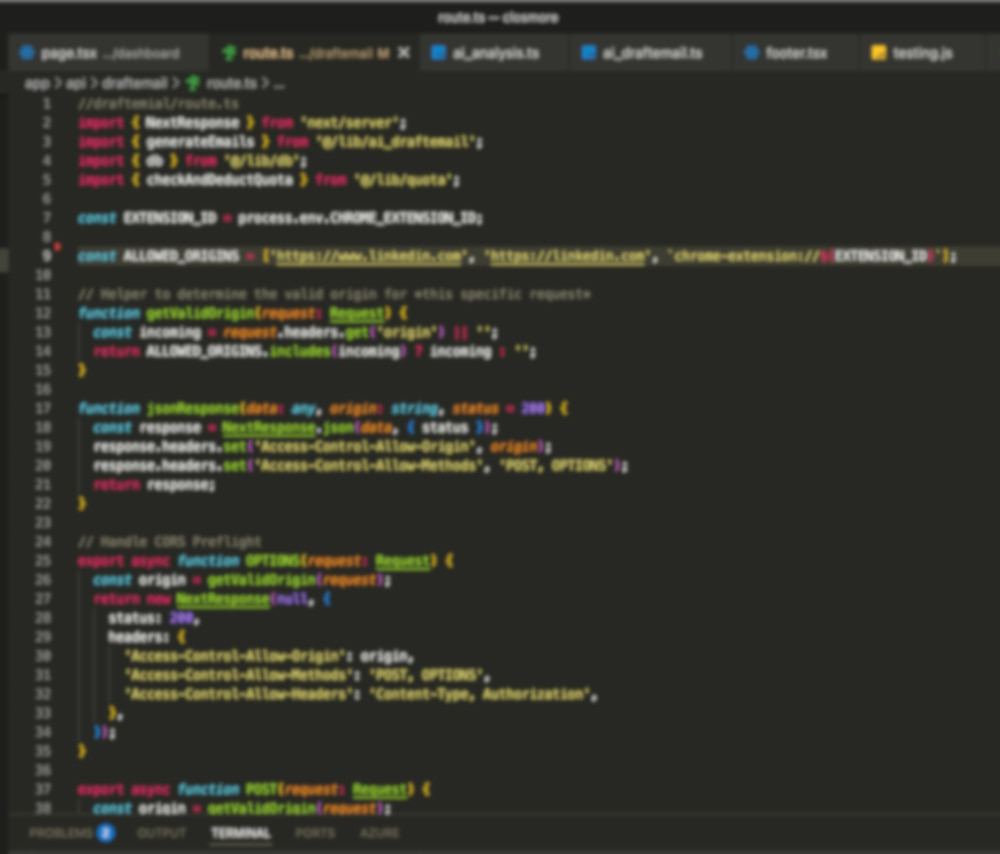
Task: Click the testing.js tab file icon
Action: point(878,53)
